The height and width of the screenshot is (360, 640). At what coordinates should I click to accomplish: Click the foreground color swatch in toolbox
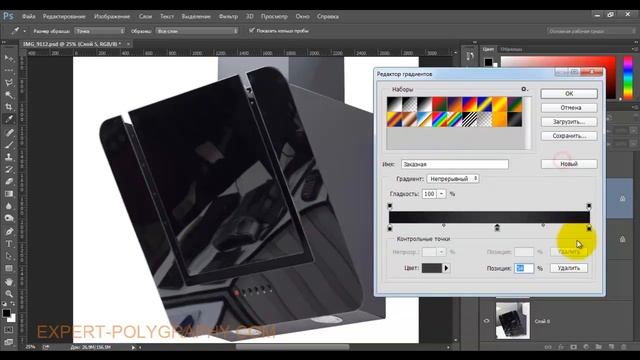coord(6,313)
